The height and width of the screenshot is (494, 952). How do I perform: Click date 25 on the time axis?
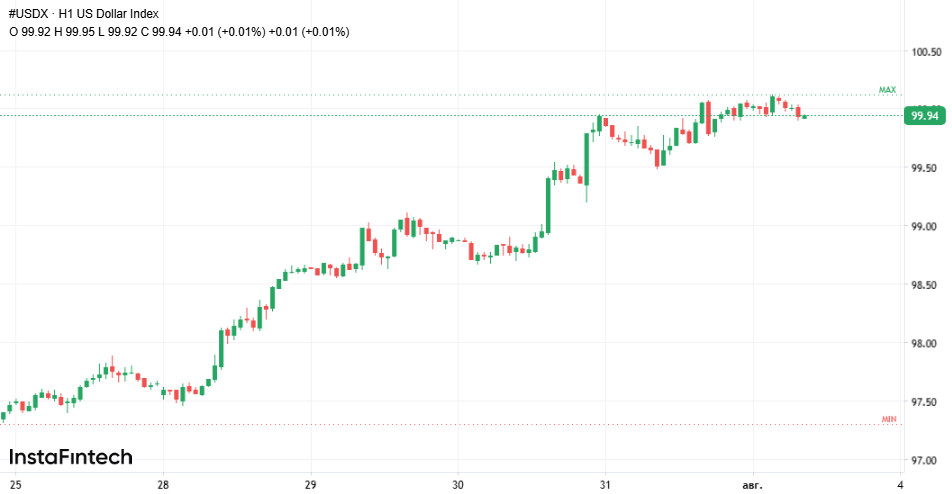(16, 485)
